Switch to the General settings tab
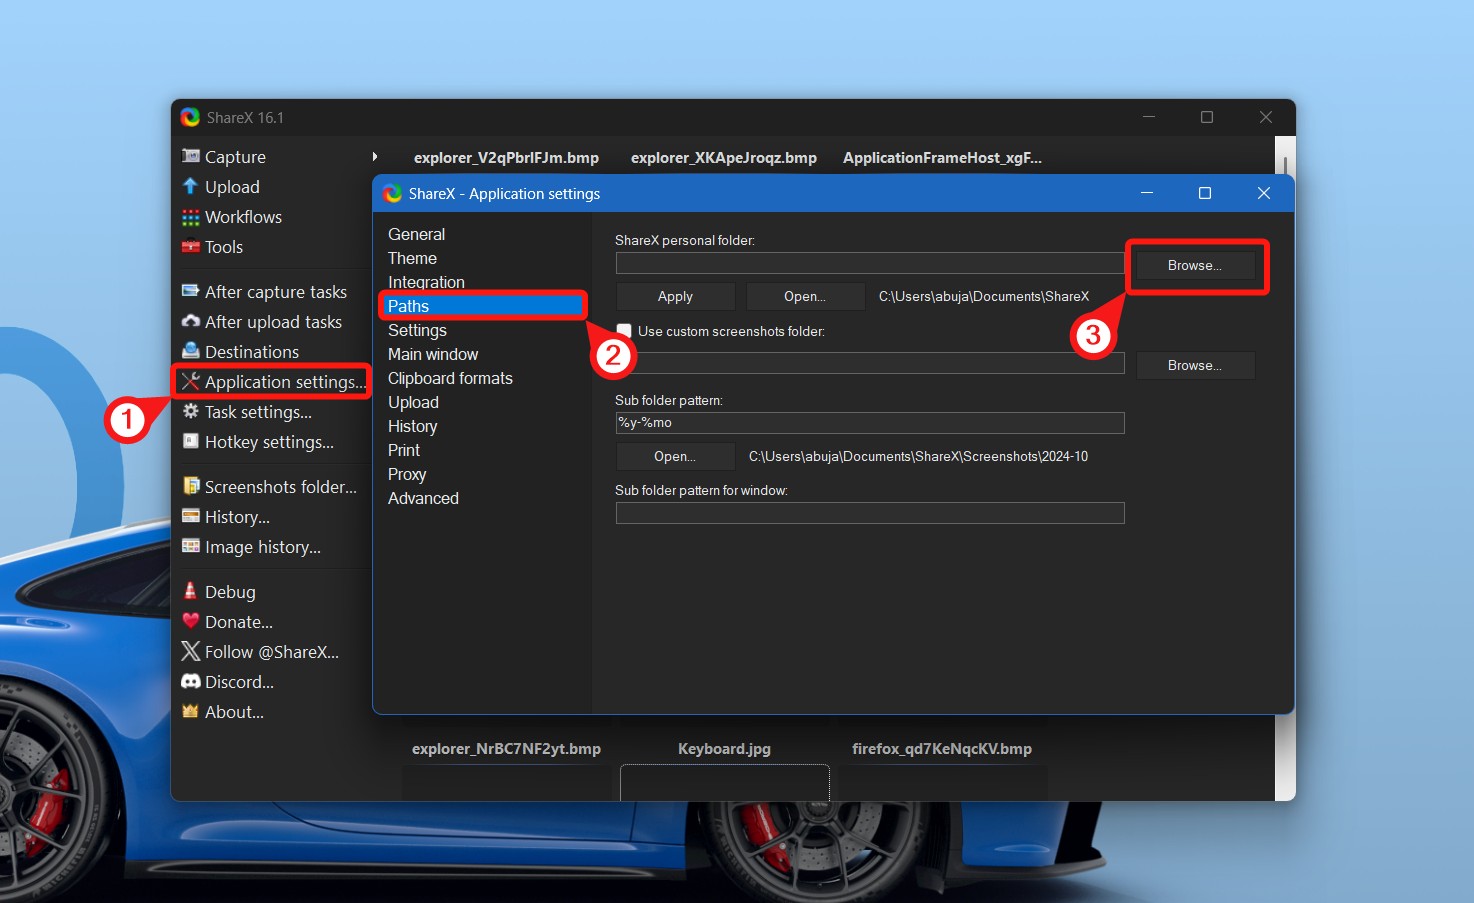This screenshot has height=903, width=1474. pos(416,233)
